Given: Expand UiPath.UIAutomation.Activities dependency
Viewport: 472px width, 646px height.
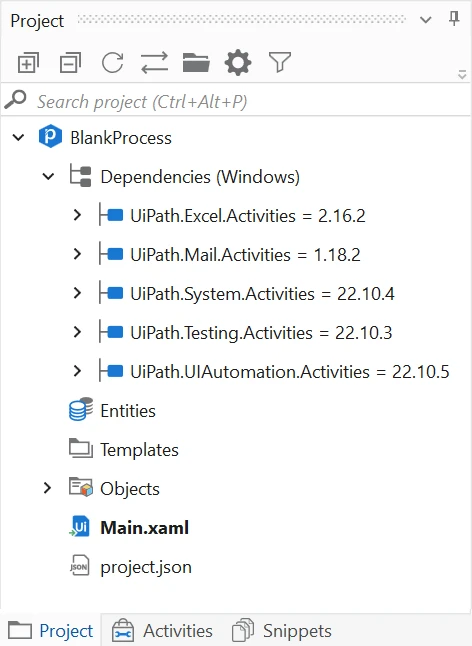Looking at the screenshot, I should click(77, 371).
